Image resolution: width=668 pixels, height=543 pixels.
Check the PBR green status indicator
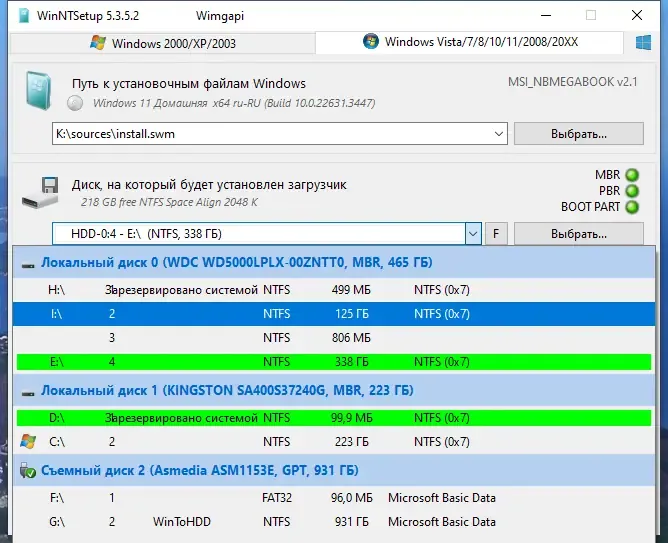(632, 191)
